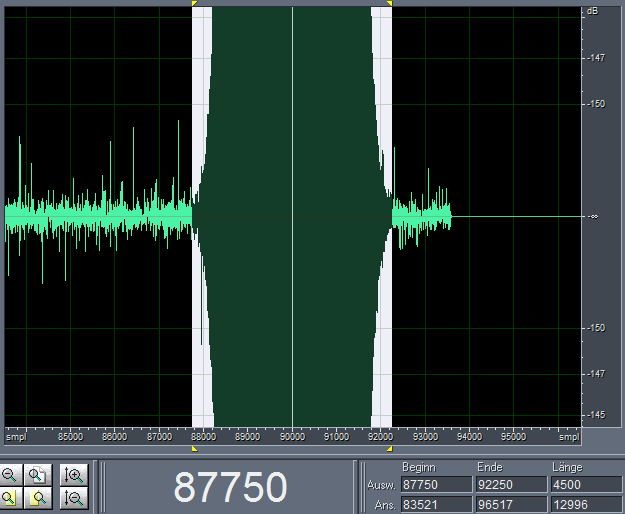Click the 86000 mark on the ruler
625x514 pixels.
click(x=114, y=437)
